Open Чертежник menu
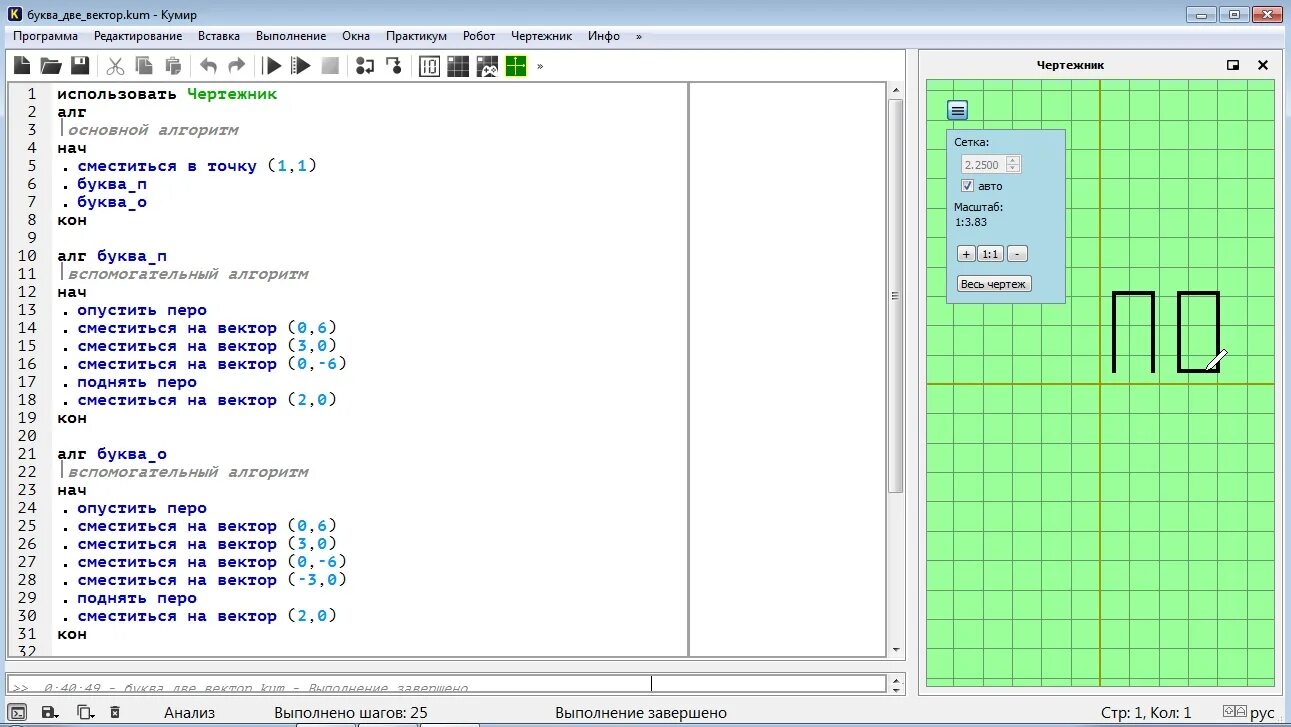This screenshot has width=1291, height=727. pos(541,36)
